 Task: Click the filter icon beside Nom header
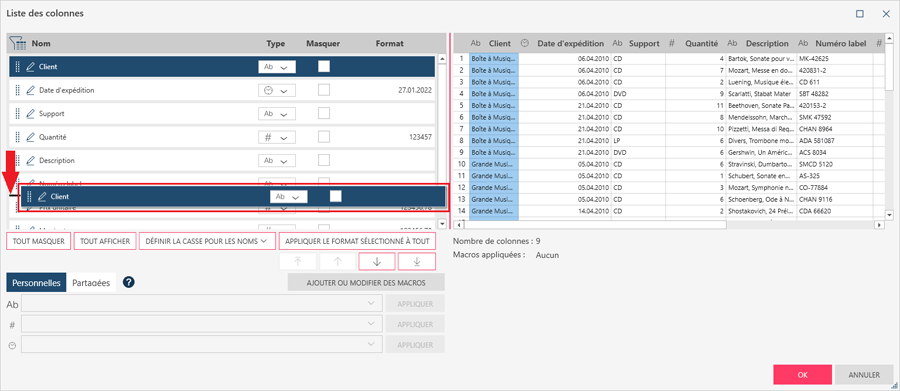tap(18, 43)
